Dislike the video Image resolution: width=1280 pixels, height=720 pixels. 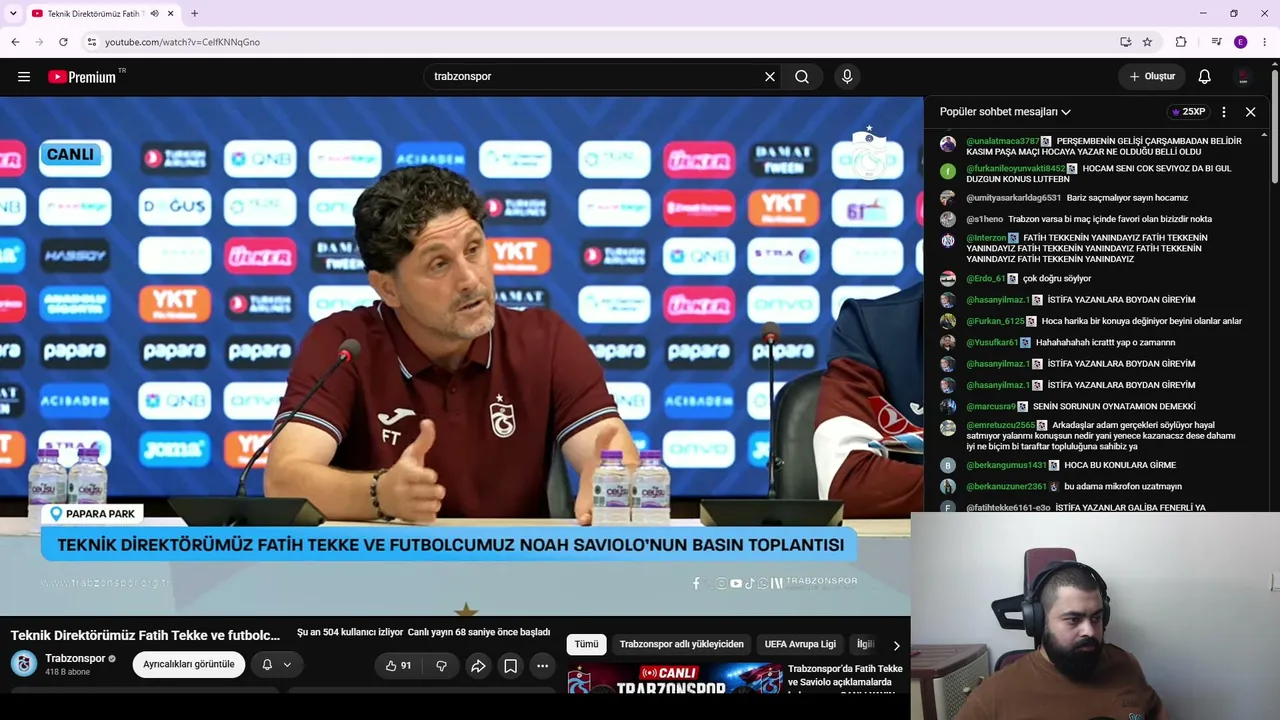[441, 665]
